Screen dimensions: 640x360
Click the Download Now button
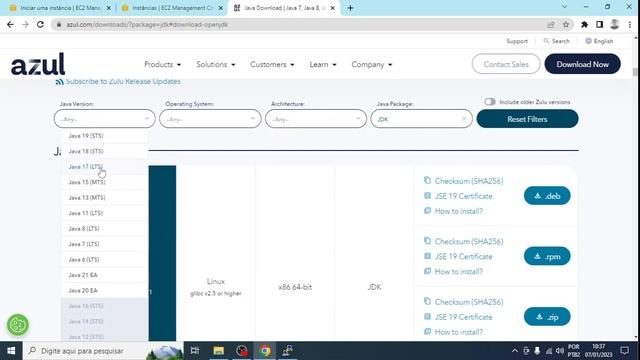582,64
